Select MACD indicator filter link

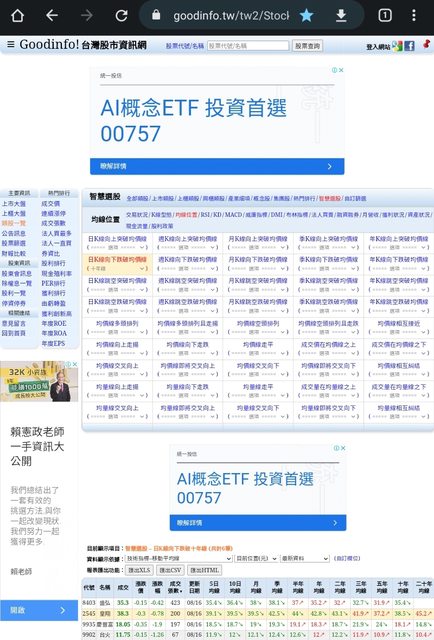(x=233, y=215)
